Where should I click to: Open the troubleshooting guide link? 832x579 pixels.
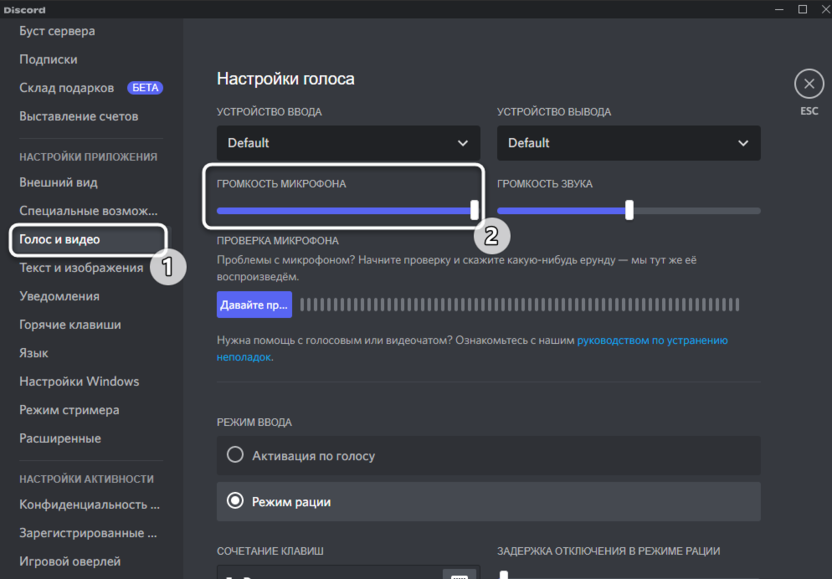coord(652,340)
